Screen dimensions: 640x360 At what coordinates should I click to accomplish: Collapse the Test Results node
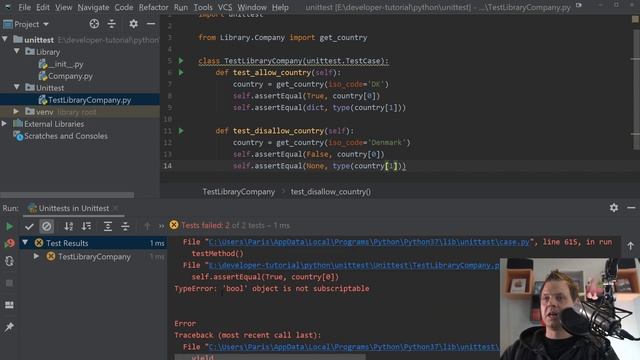[25, 242]
